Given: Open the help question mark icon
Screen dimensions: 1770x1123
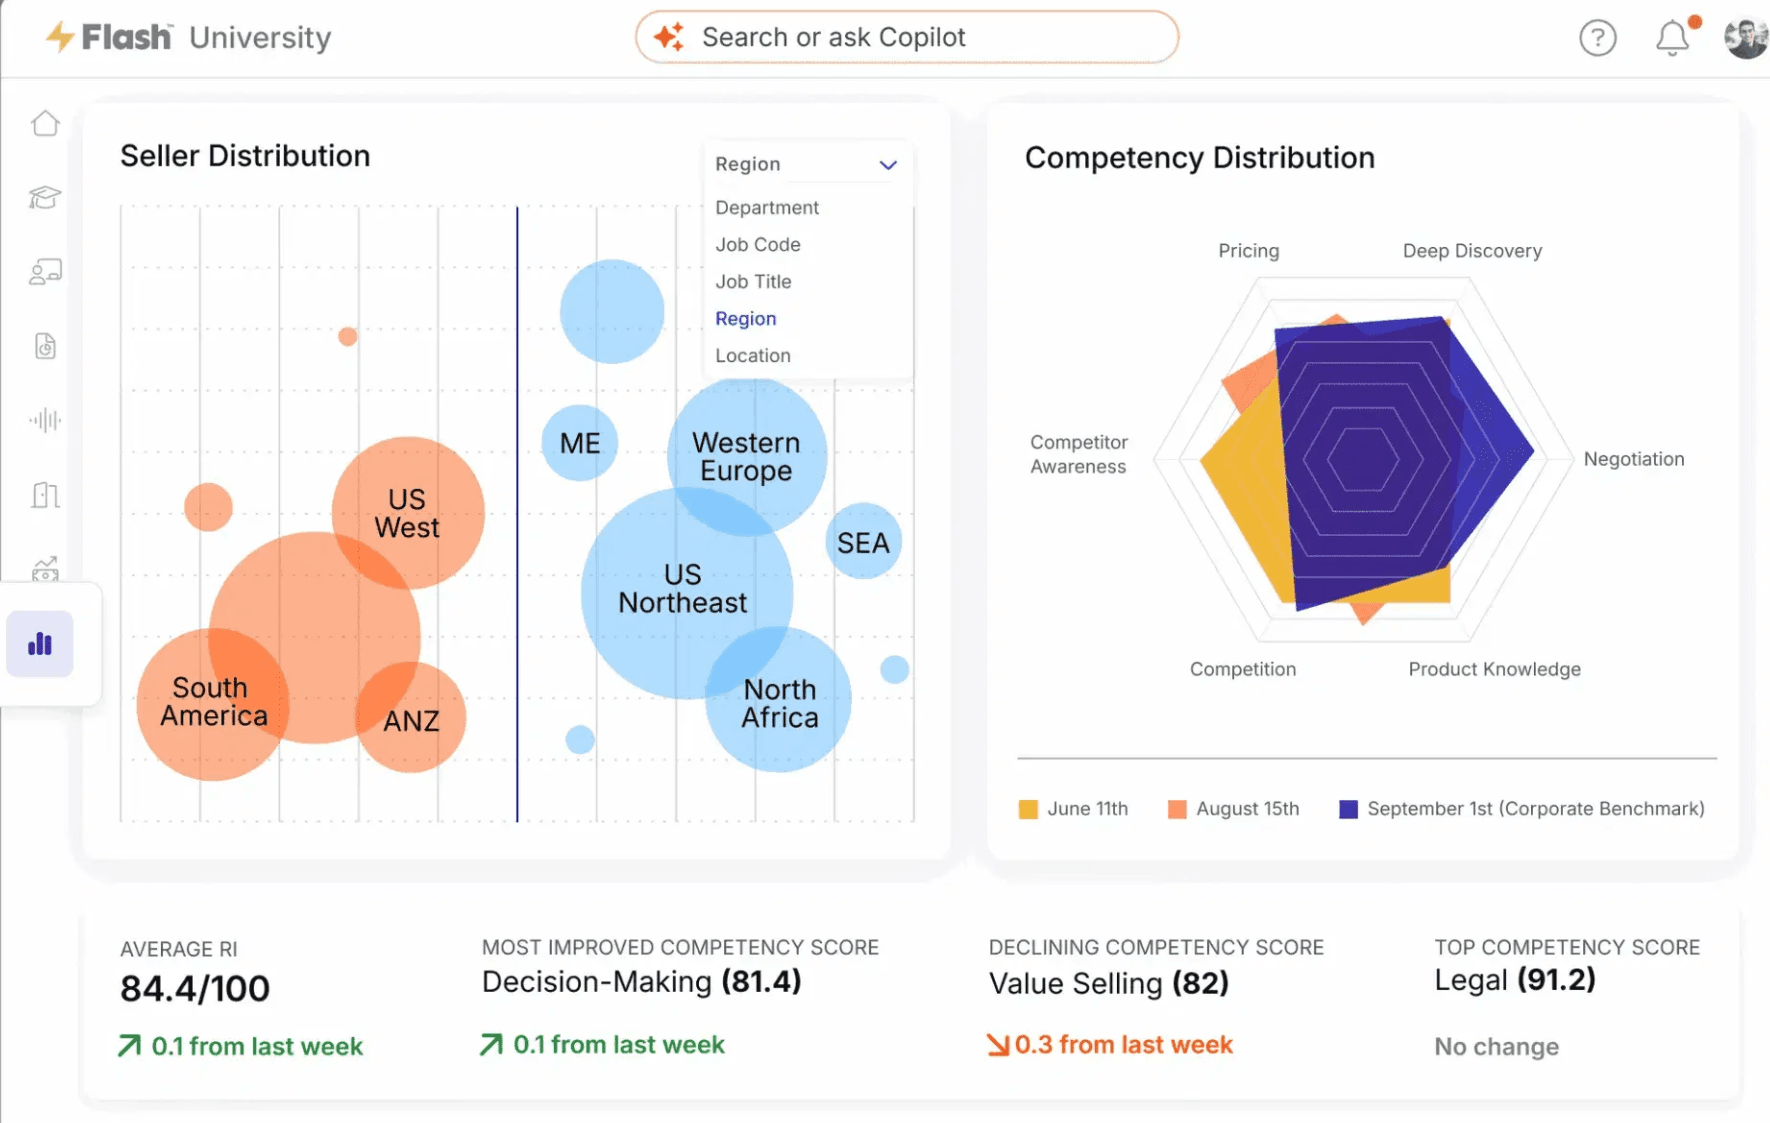Looking at the screenshot, I should pyautogui.click(x=1597, y=38).
